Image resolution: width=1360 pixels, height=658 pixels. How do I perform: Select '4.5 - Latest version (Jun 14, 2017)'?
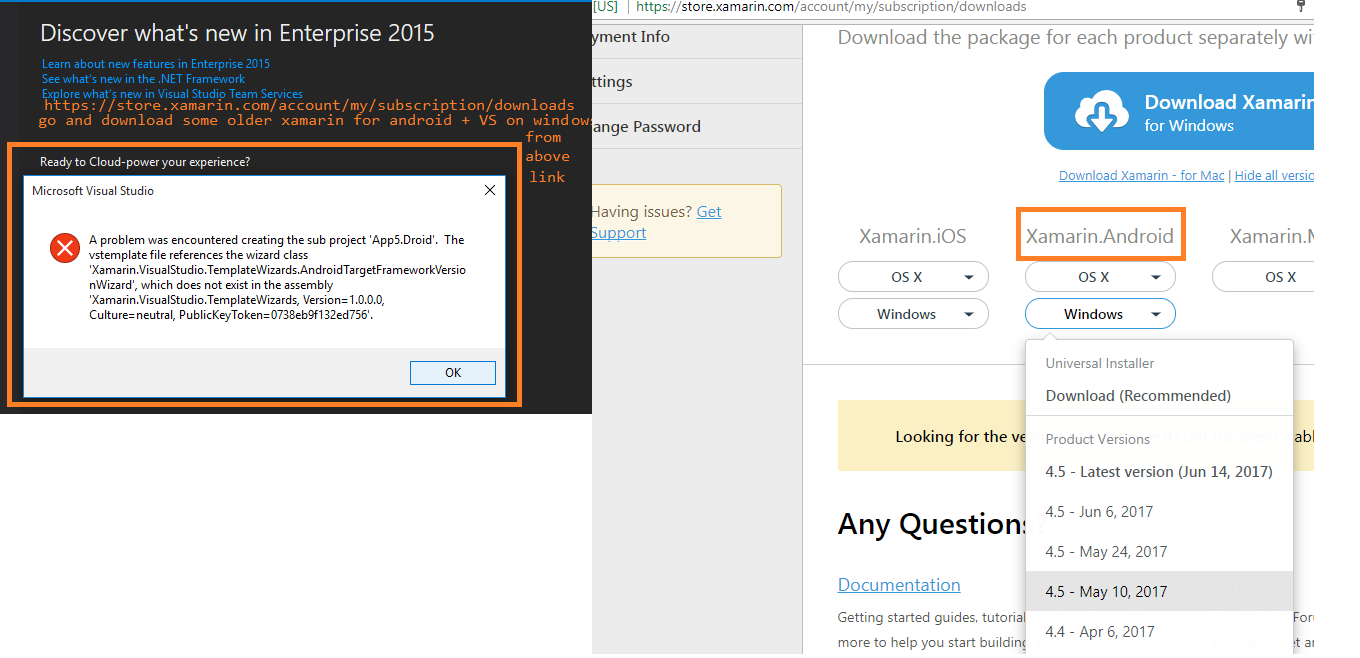(x=1159, y=472)
